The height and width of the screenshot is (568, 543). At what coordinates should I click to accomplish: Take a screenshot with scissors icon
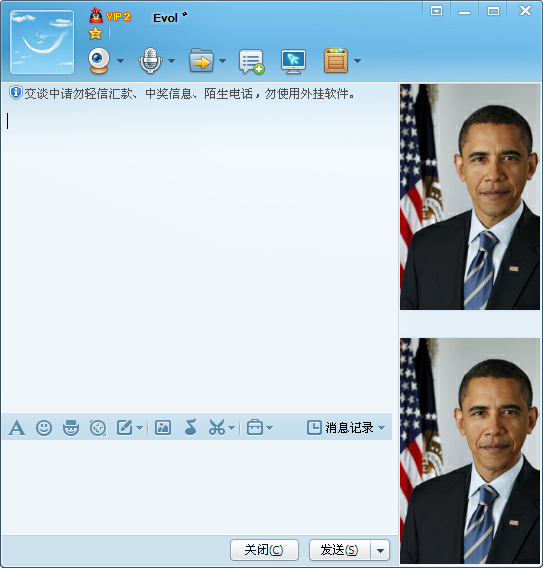(217, 427)
